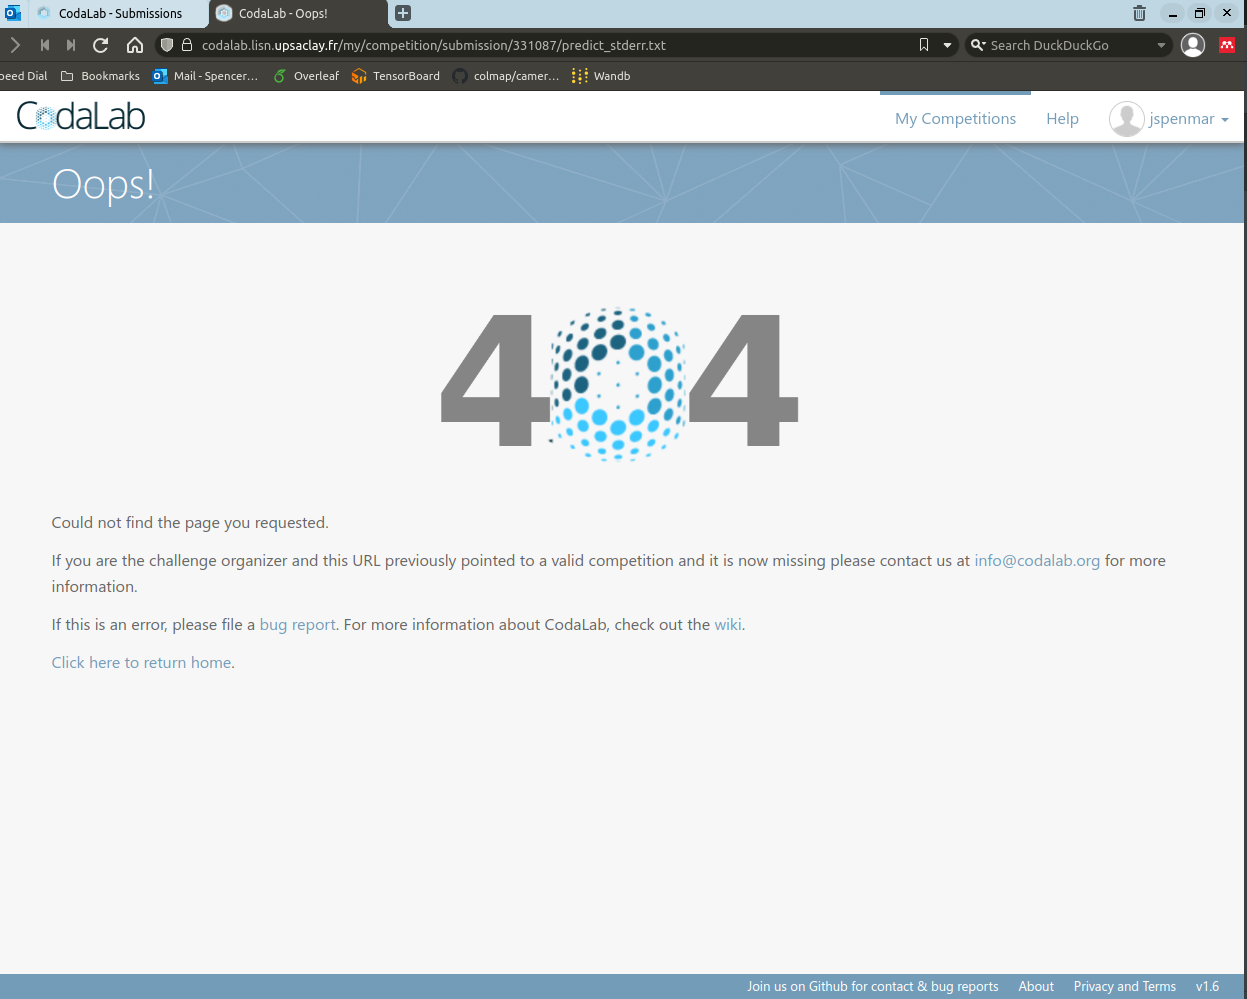1247x999 pixels.
Task: Click the DuckDuckGo search field
Action: tap(1060, 44)
